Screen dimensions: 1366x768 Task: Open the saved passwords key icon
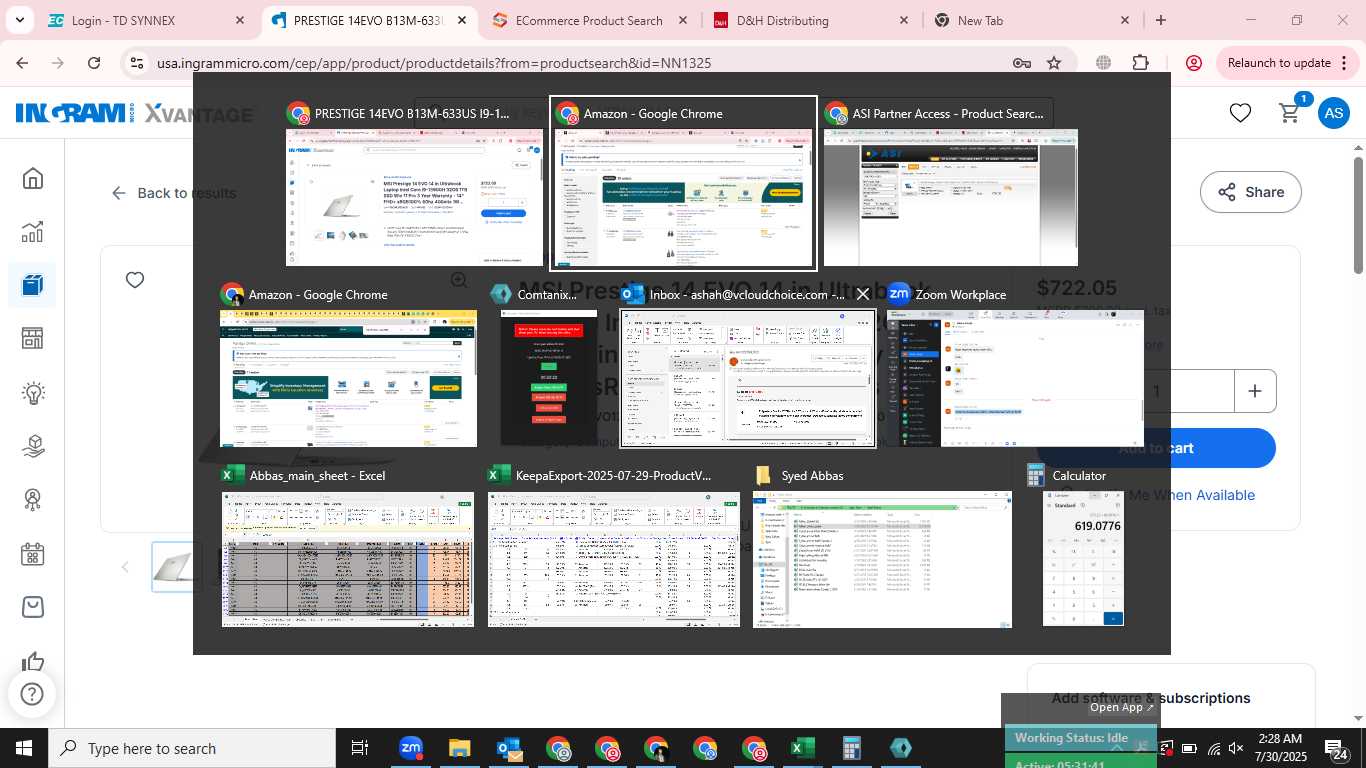[x=1021, y=63]
